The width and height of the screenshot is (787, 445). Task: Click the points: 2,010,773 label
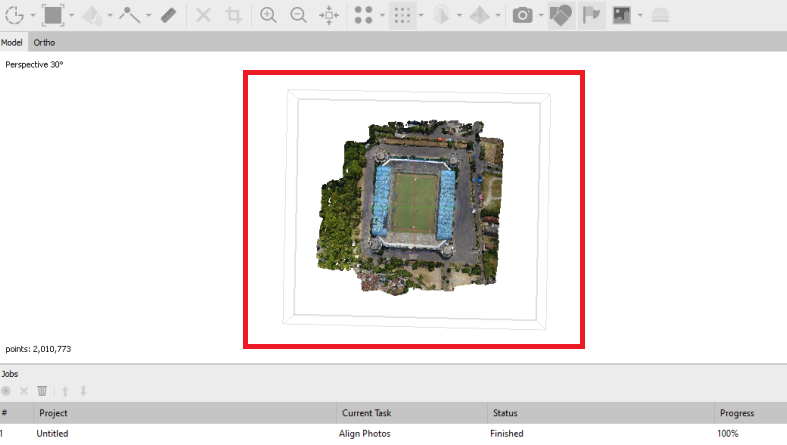click(38, 349)
